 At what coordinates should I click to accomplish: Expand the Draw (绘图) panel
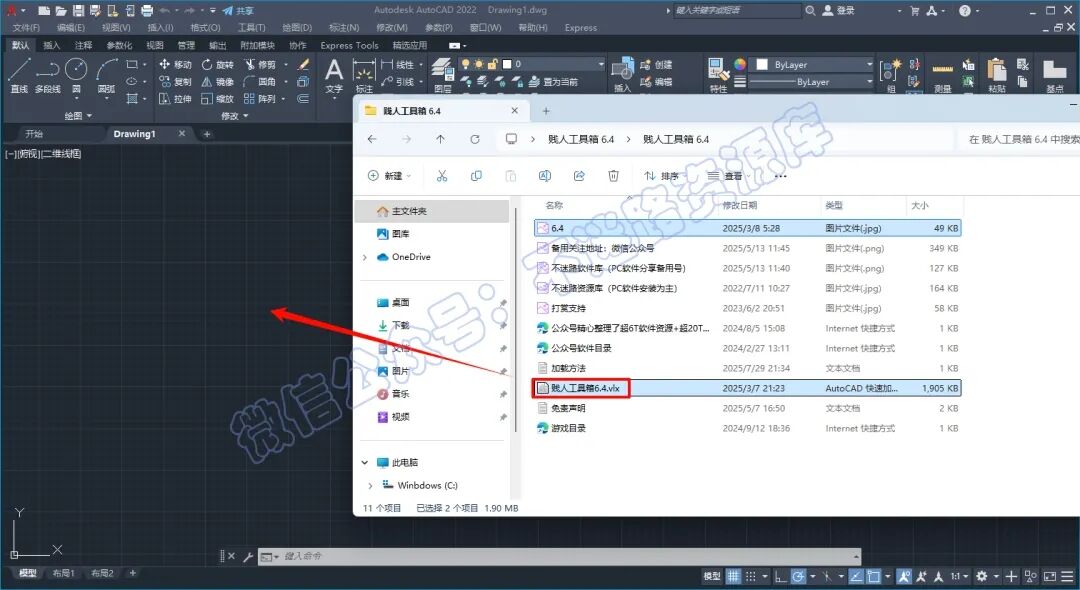78,116
